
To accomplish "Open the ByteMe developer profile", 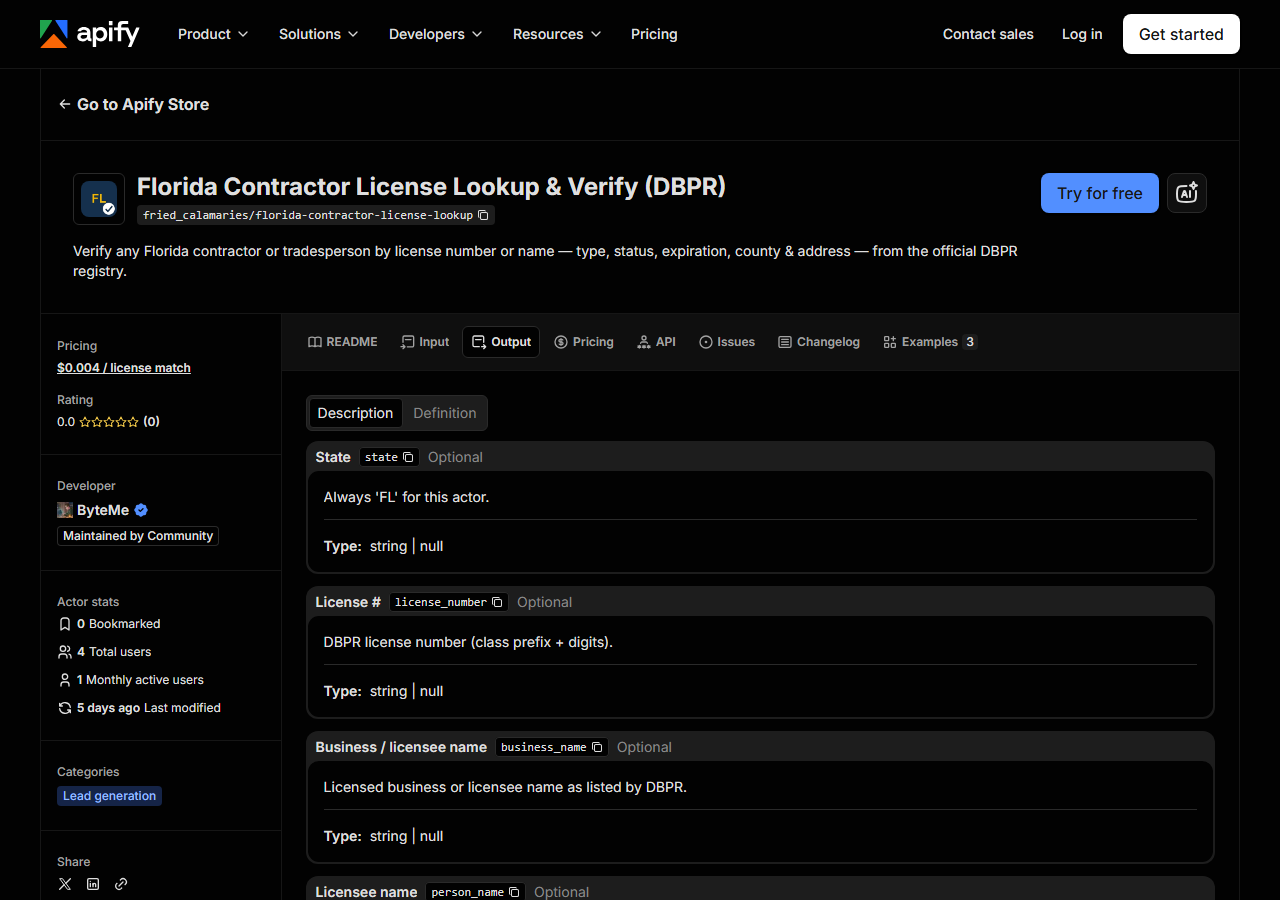I will tap(103, 510).
